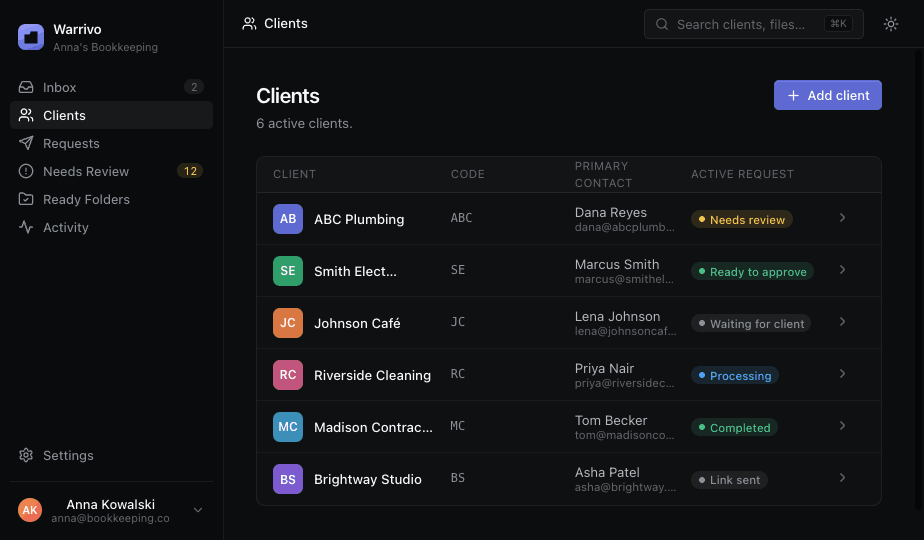Click the ACTIVE REQUEST column header
Screen dimensions: 924x540
[742, 174]
